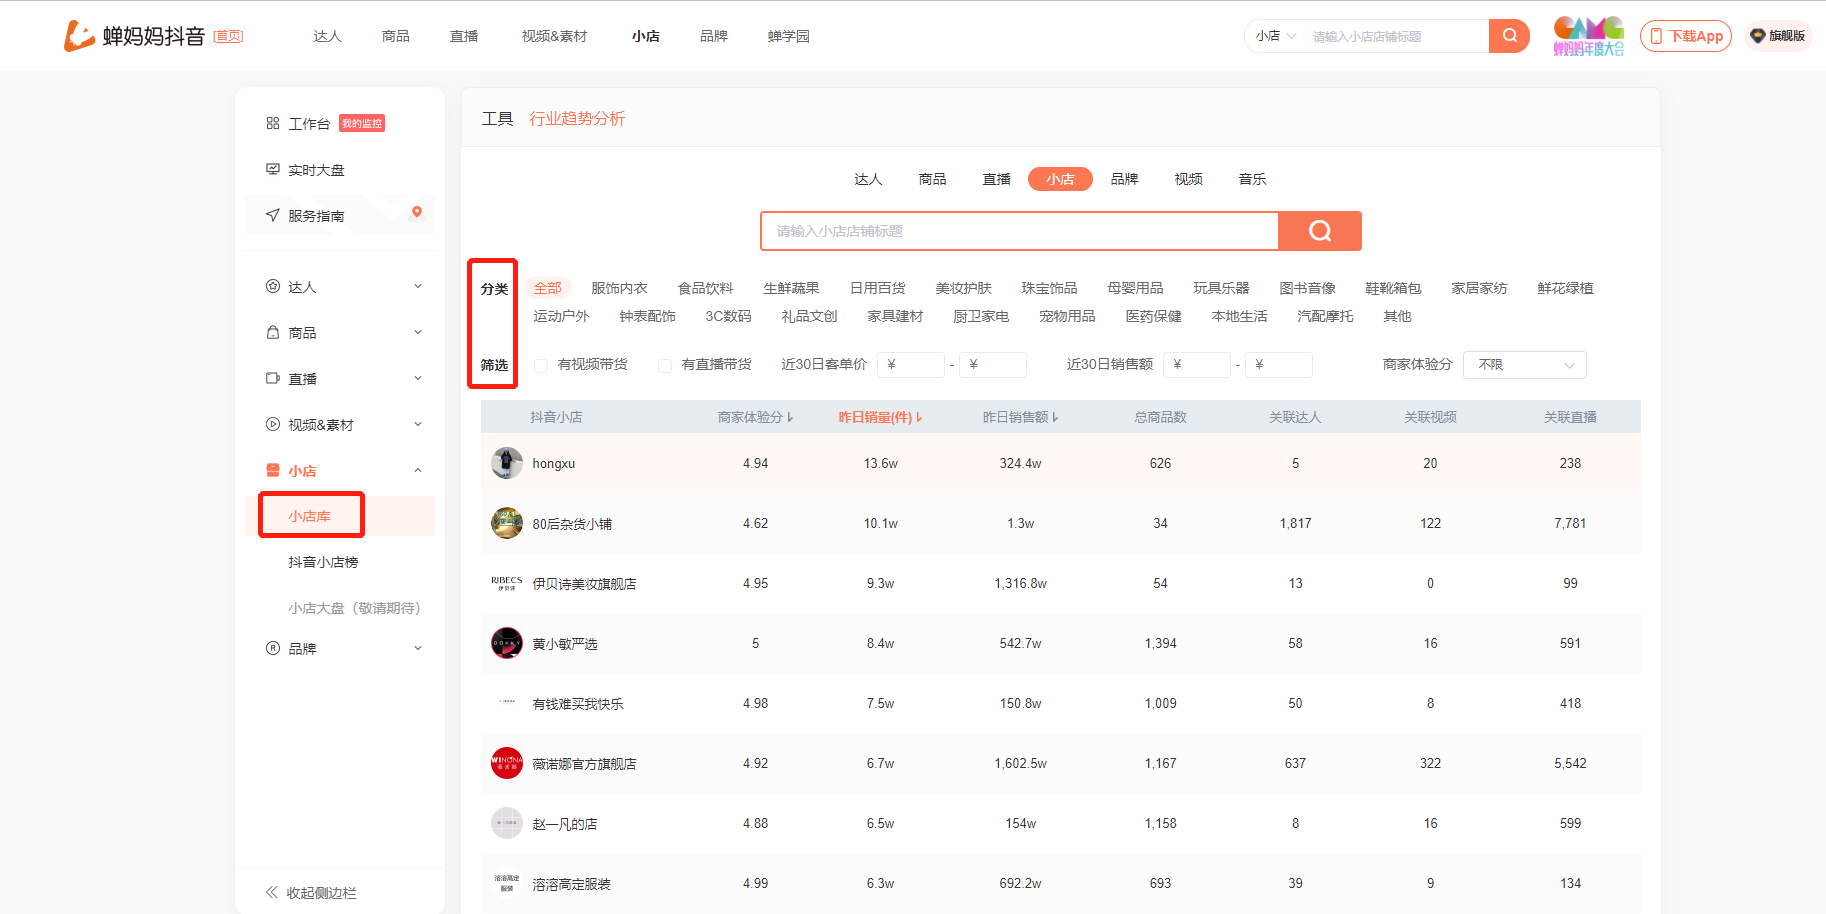Click the 实时大盘 monitor icon

tap(272, 169)
